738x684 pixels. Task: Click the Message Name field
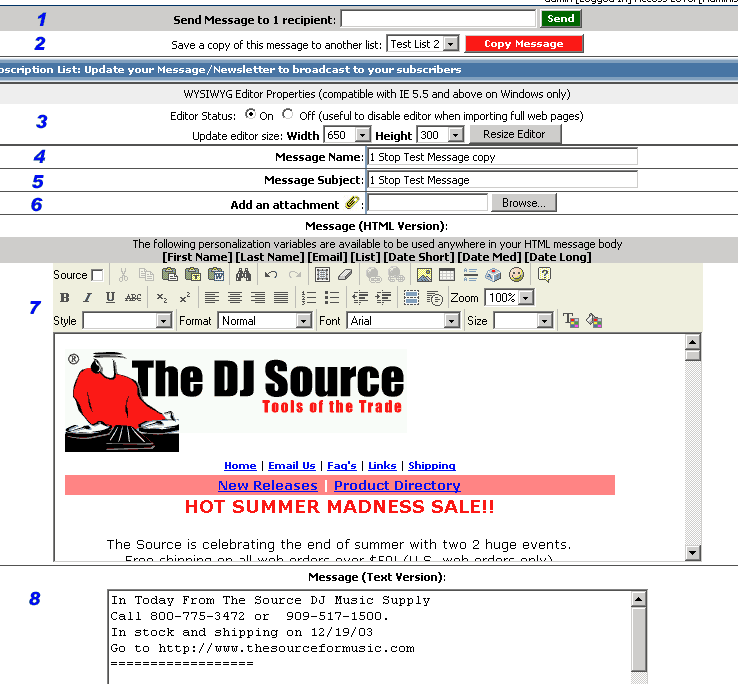click(x=502, y=156)
